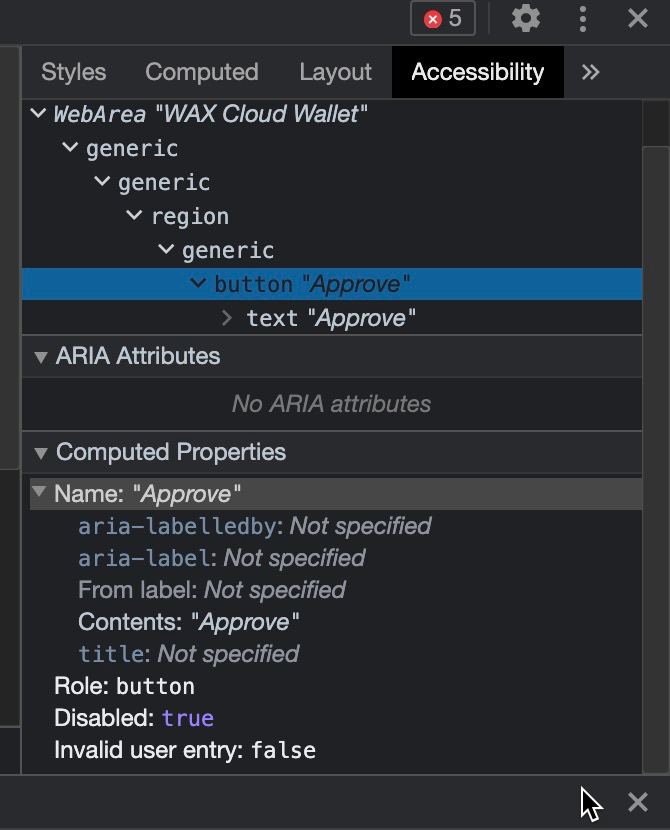The width and height of the screenshot is (670, 830).
Task: Click the aria-labelledby property row
Action: (x=254, y=526)
